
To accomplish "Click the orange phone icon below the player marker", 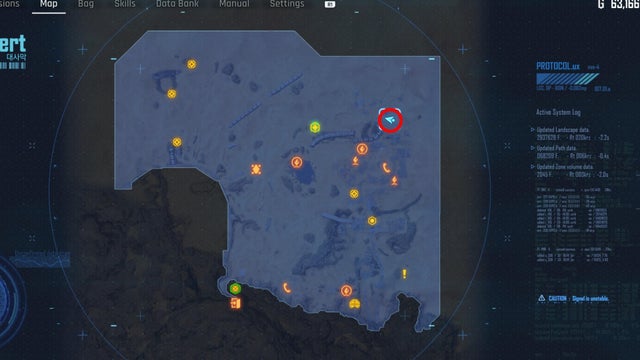I will pos(386,168).
